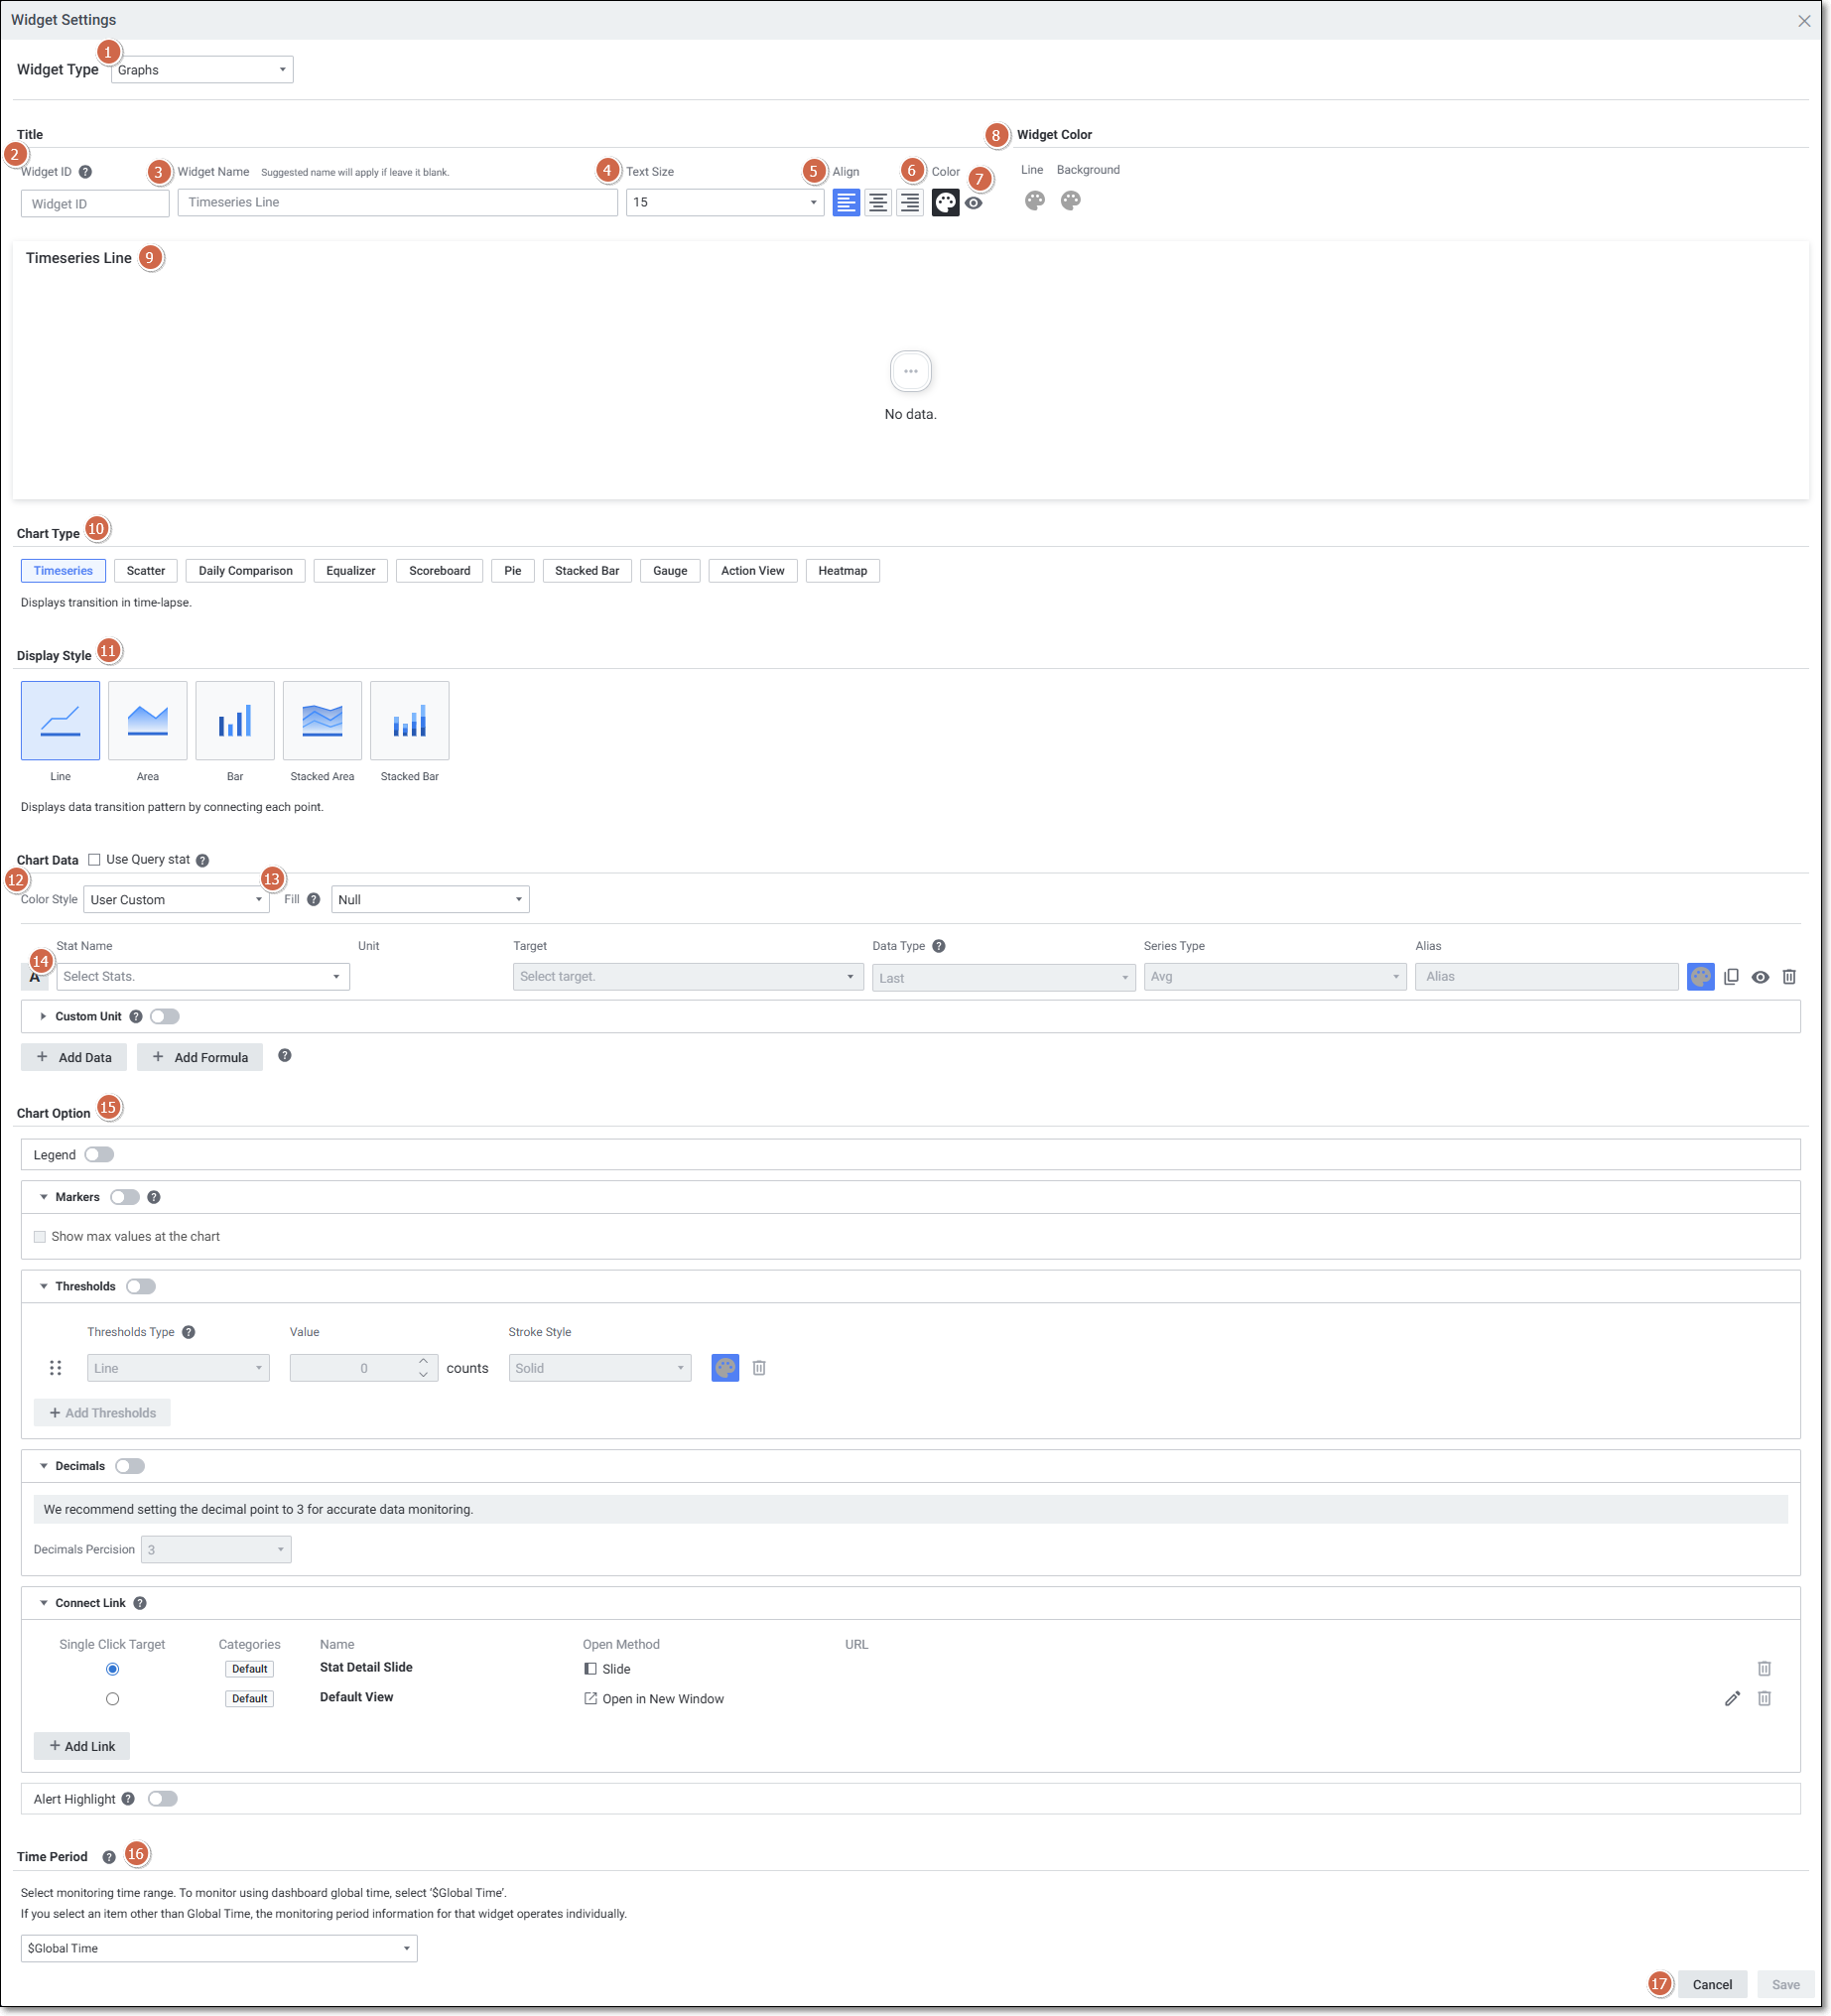Delete stat row A with trash icon

pos(1788,977)
